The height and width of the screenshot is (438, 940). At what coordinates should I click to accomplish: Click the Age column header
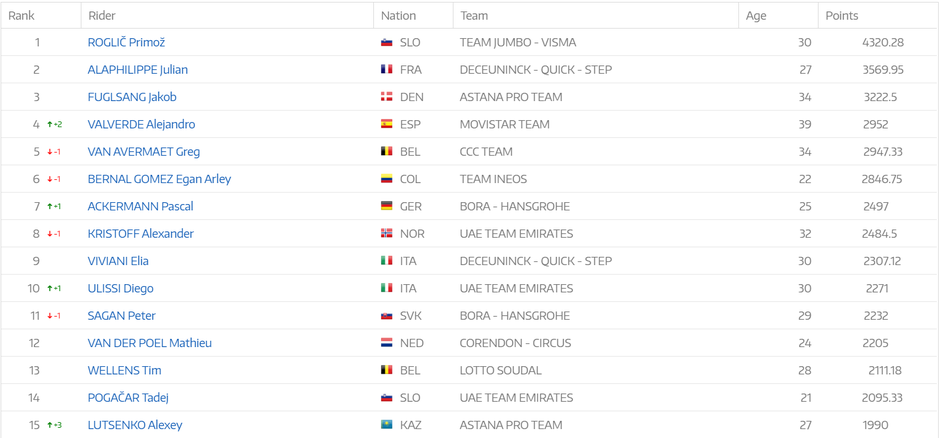click(x=756, y=16)
